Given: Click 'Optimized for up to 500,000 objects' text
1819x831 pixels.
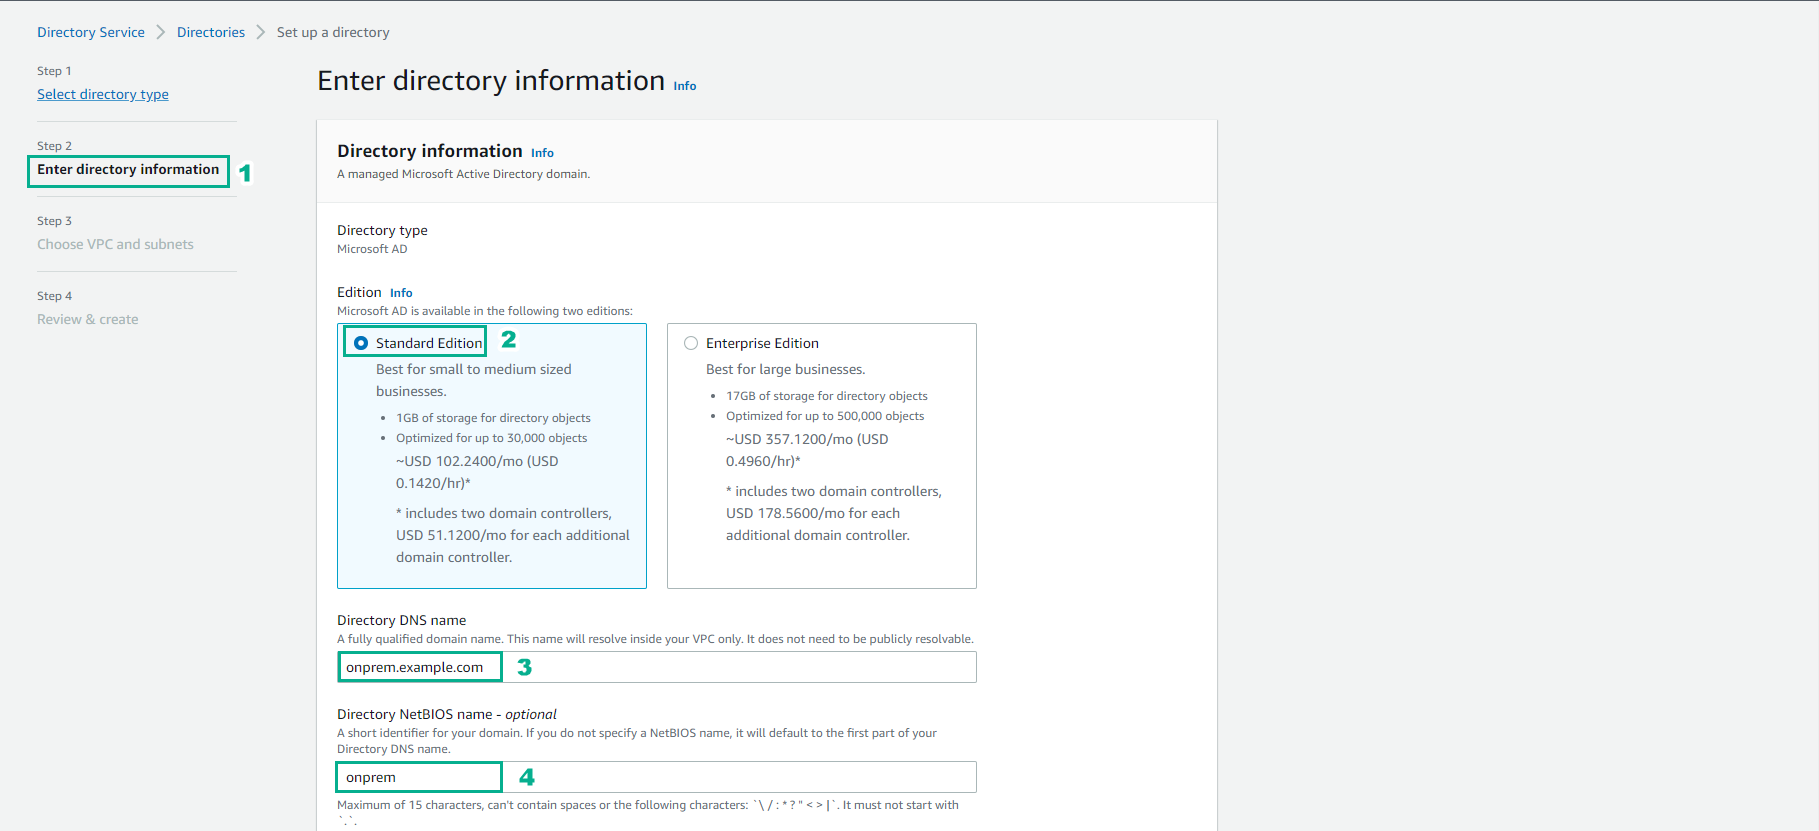Looking at the screenshot, I should click(825, 416).
